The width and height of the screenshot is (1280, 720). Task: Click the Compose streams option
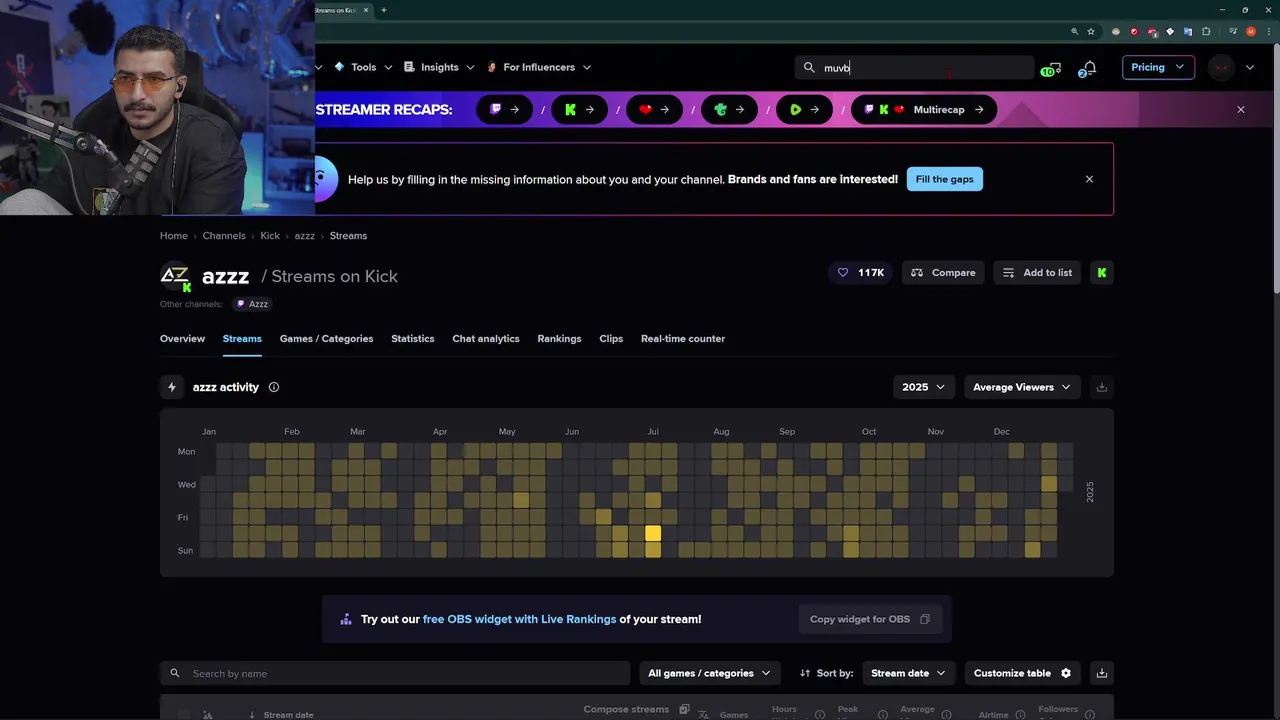[636, 709]
